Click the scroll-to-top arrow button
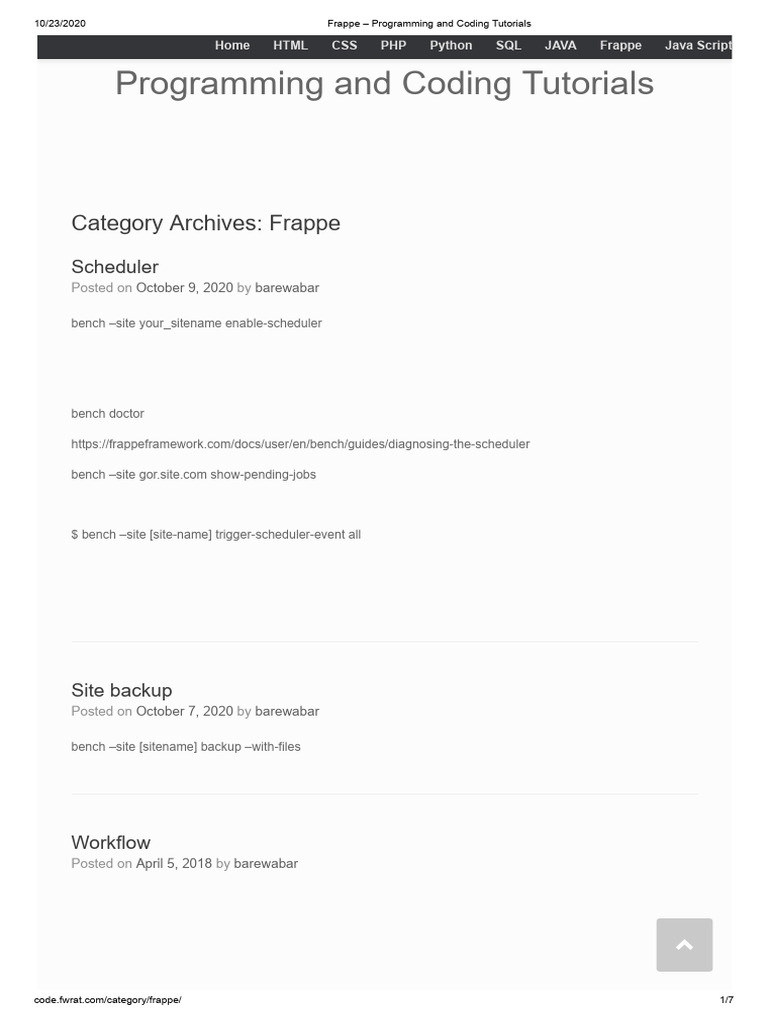The height and width of the screenshot is (1024, 768). pyautogui.click(x=684, y=944)
